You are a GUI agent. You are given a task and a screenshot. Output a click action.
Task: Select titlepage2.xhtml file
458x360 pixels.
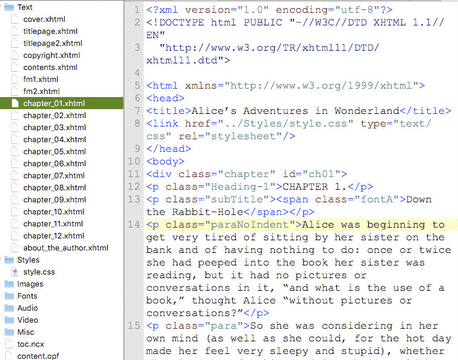pyautogui.click(x=53, y=43)
